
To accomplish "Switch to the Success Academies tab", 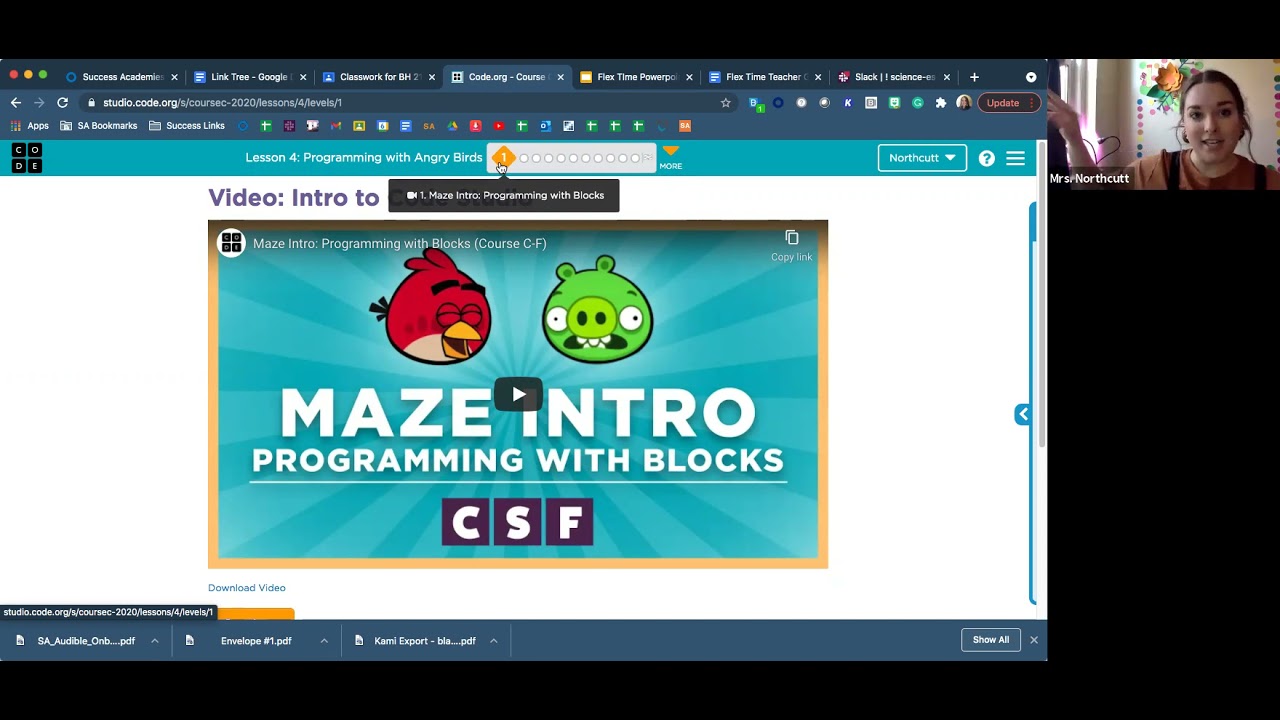I will (122, 77).
